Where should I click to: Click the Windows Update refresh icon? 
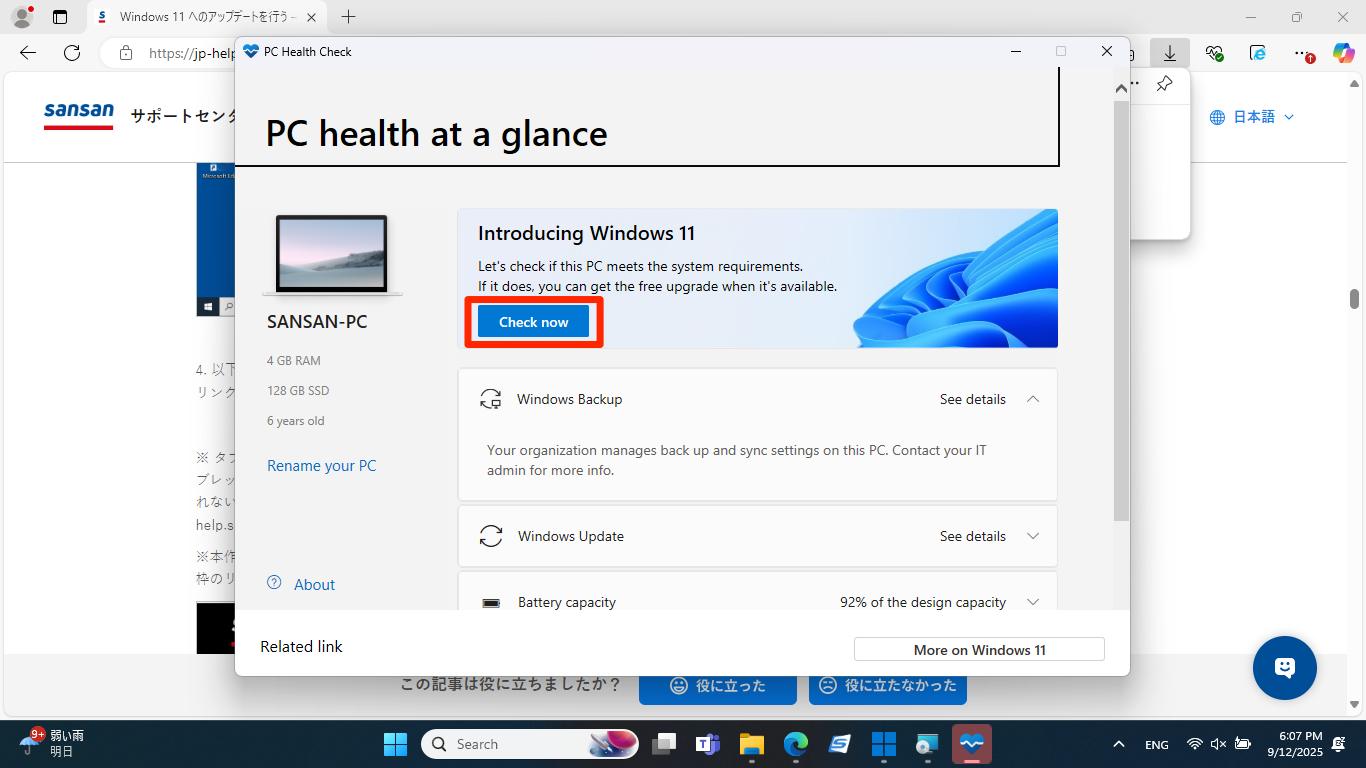(x=491, y=536)
